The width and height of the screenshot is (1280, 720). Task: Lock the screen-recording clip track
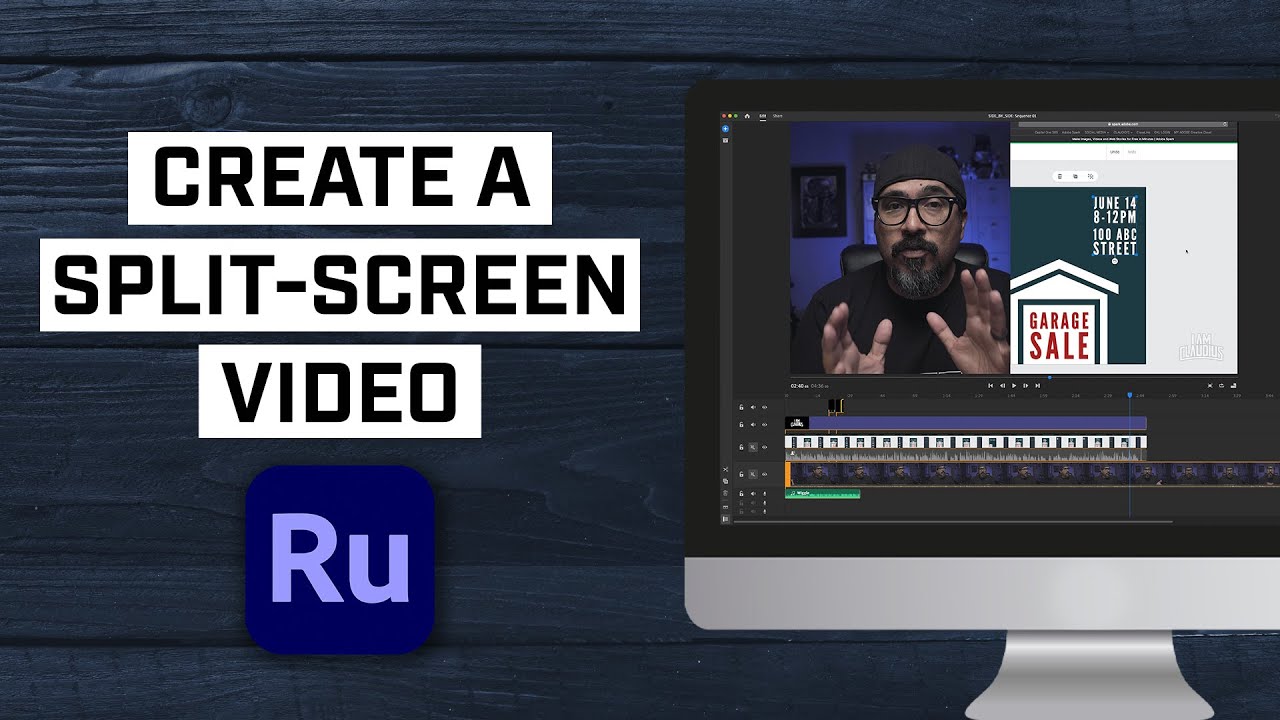pyautogui.click(x=741, y=447)
